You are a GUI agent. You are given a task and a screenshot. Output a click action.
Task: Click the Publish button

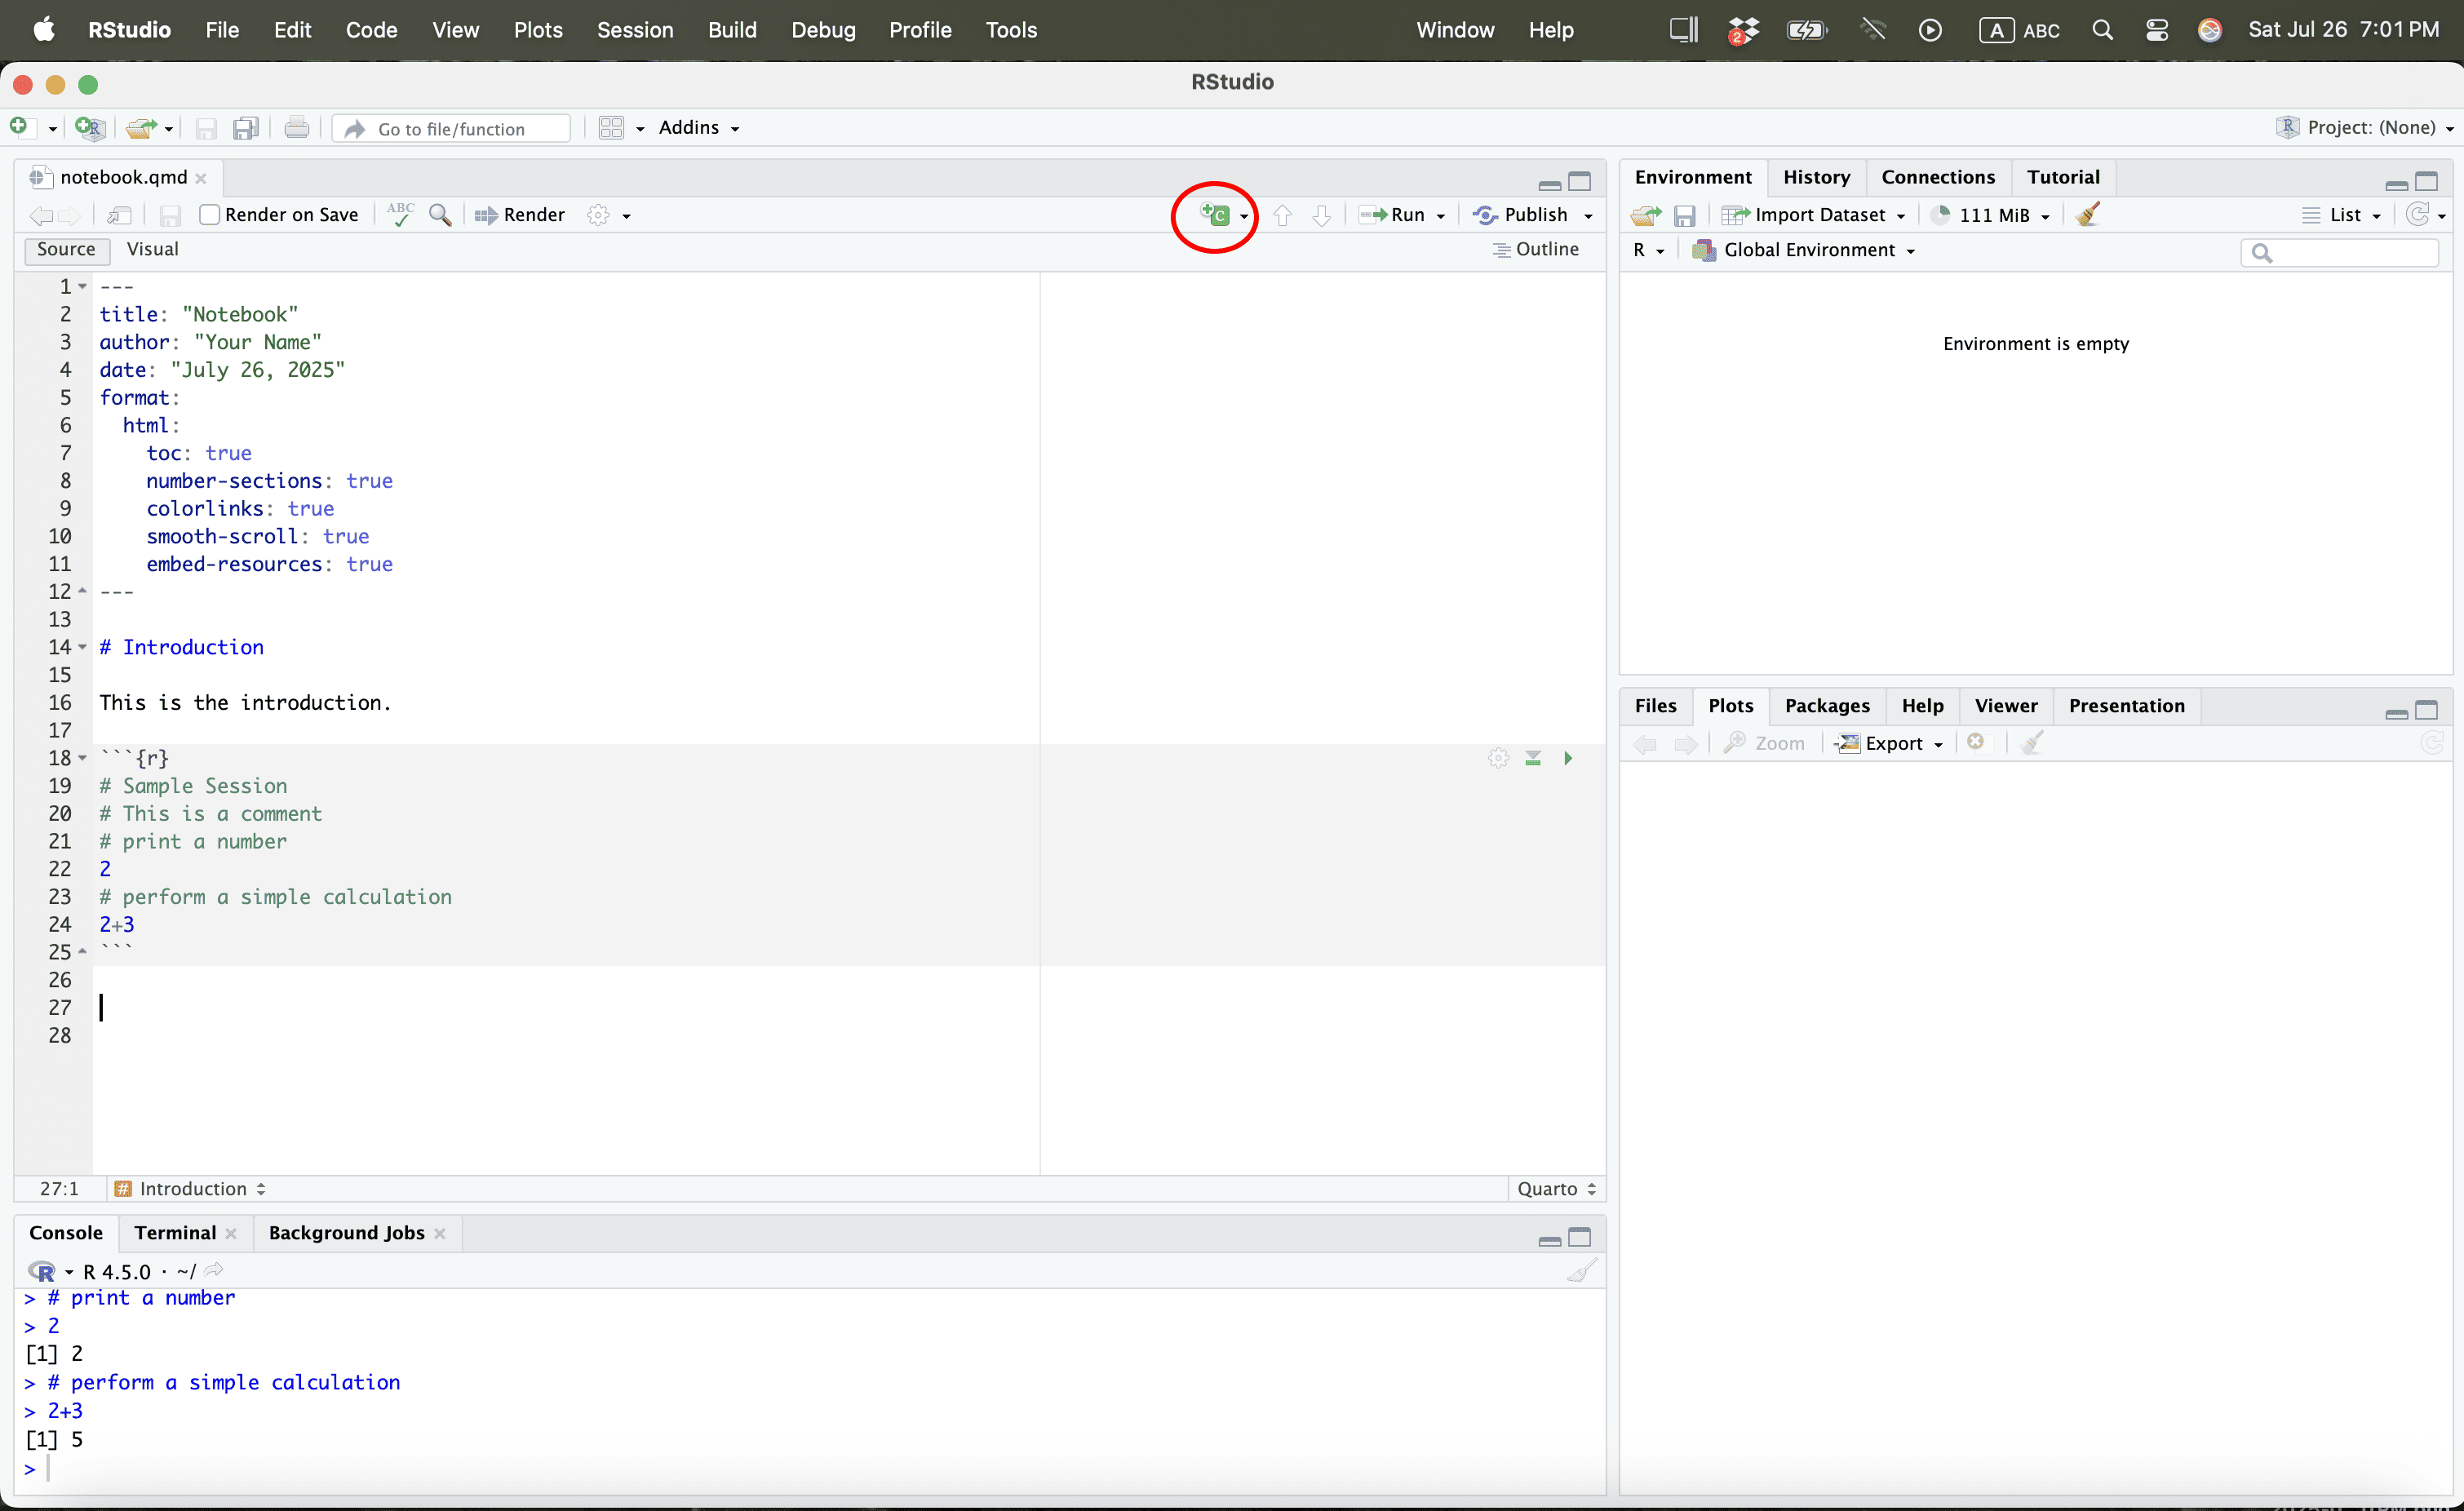point(1522,215)
